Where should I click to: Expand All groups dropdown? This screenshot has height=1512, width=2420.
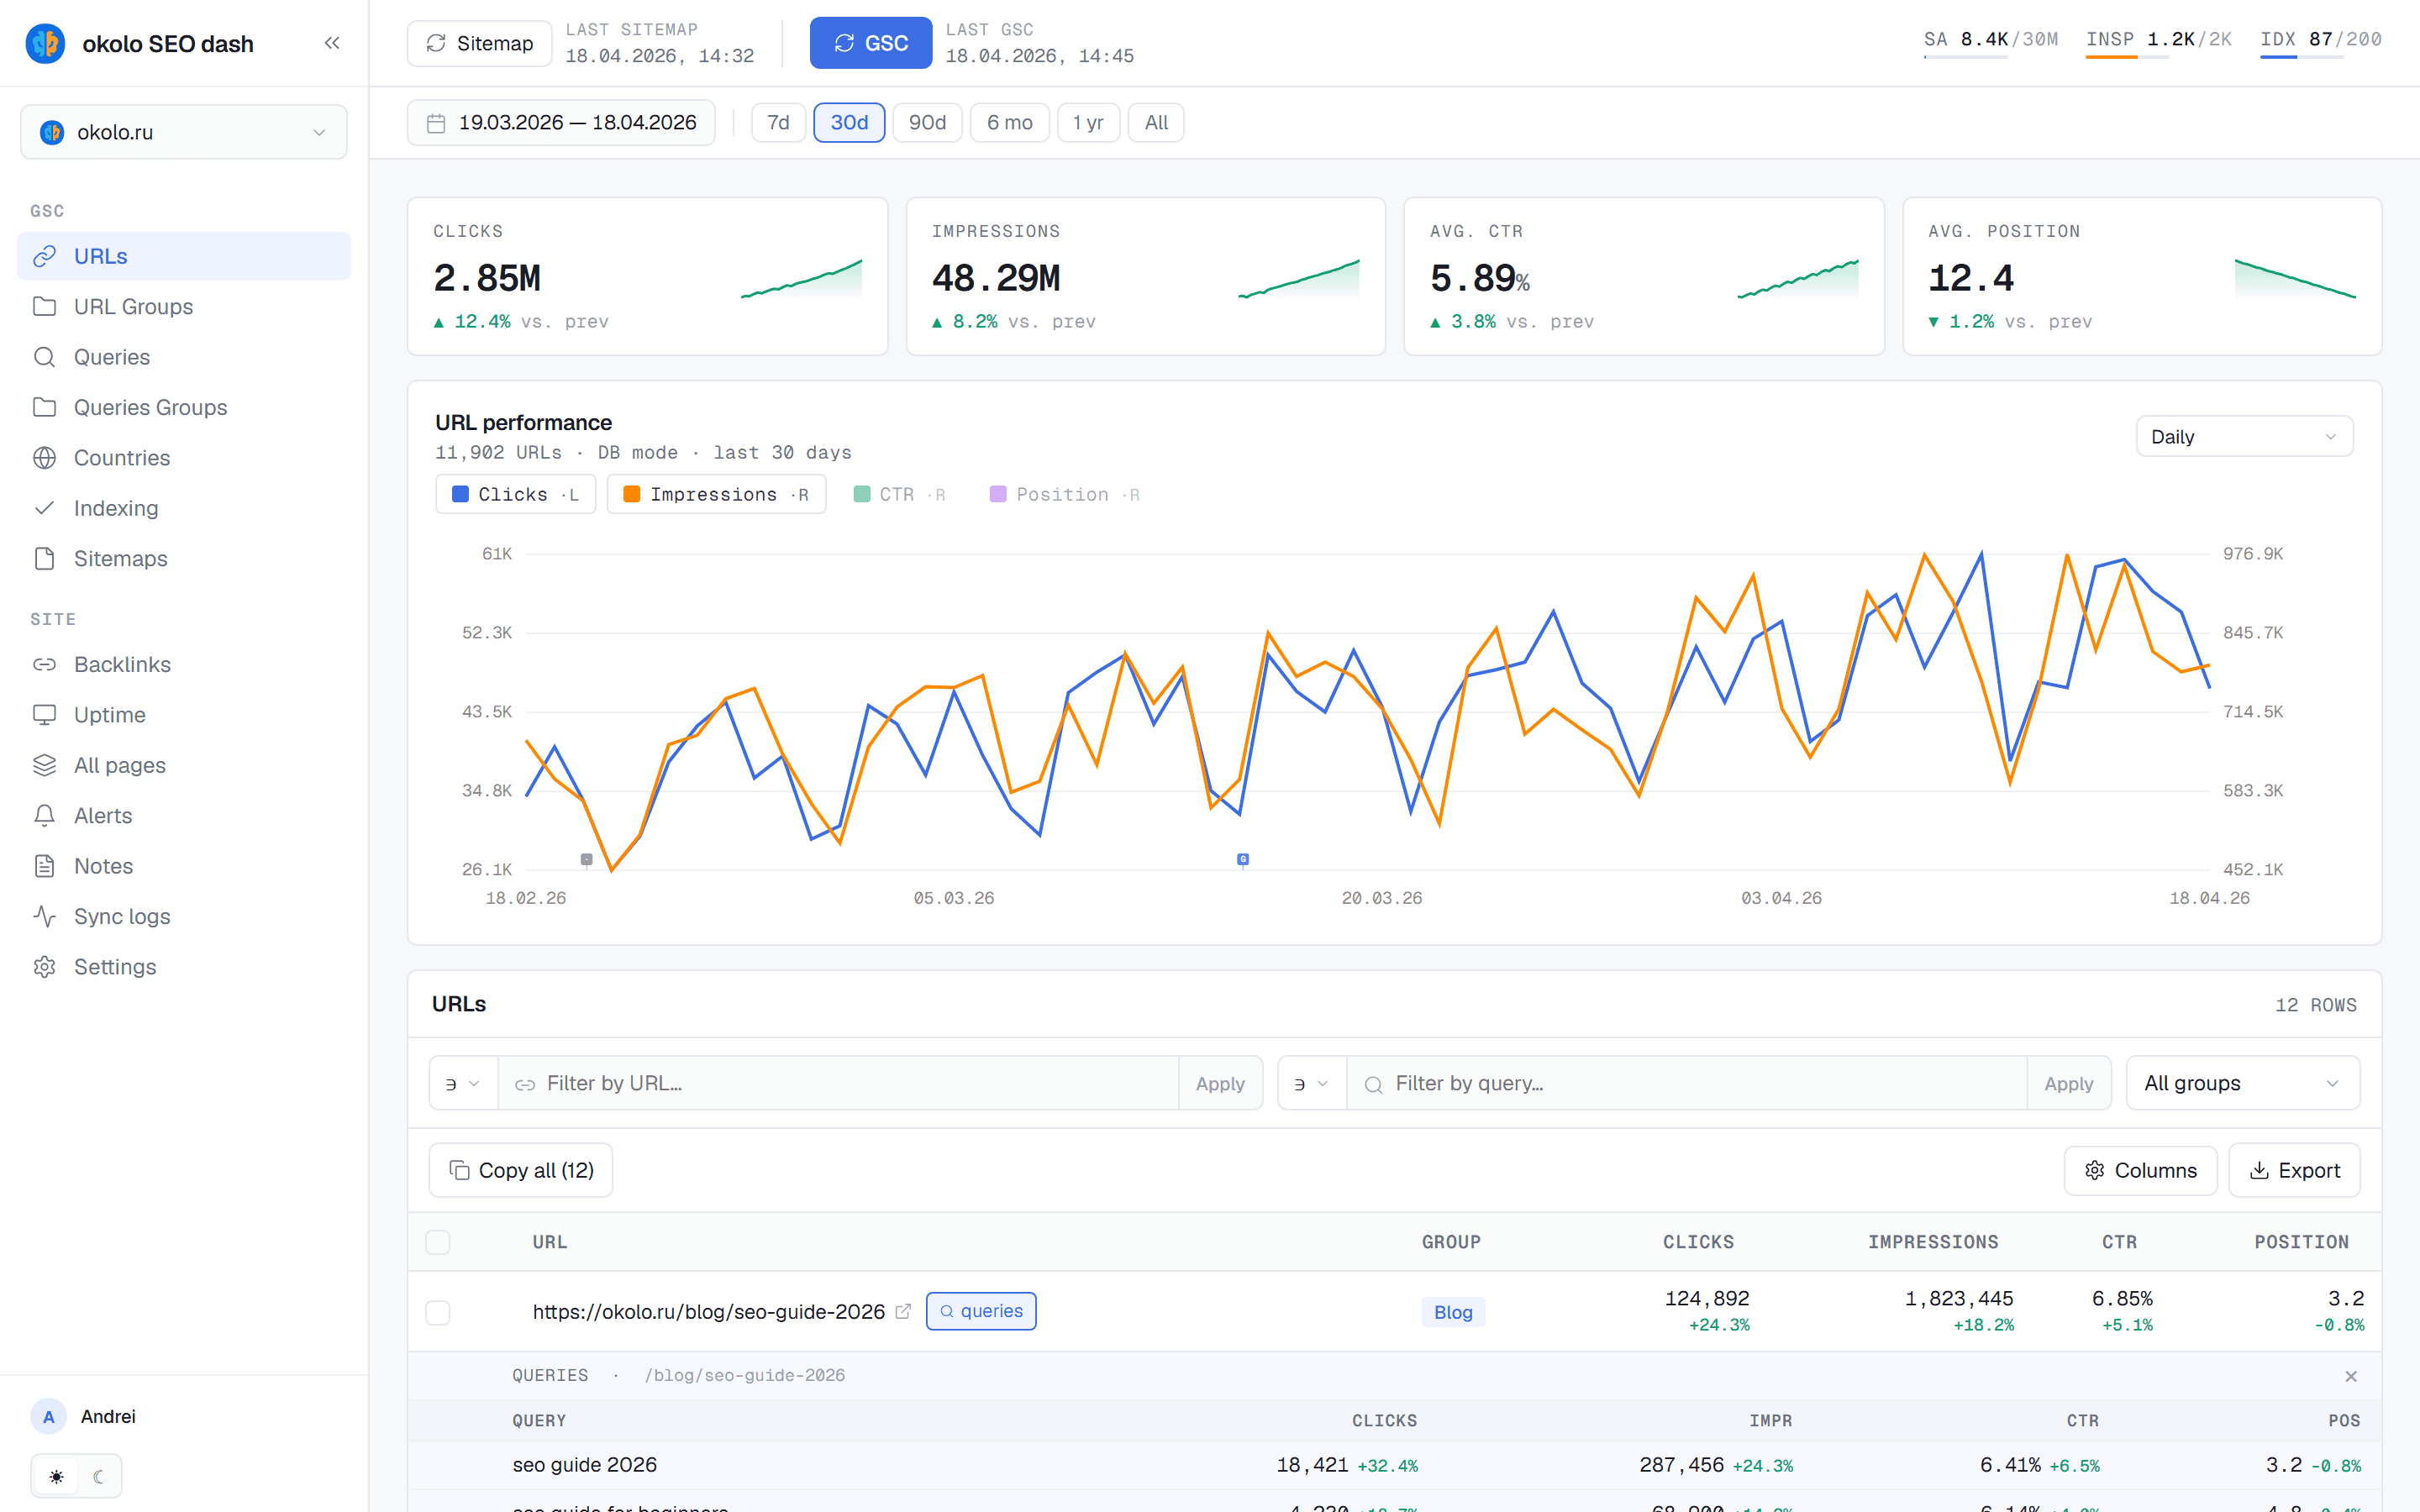click(2242, 1083)
